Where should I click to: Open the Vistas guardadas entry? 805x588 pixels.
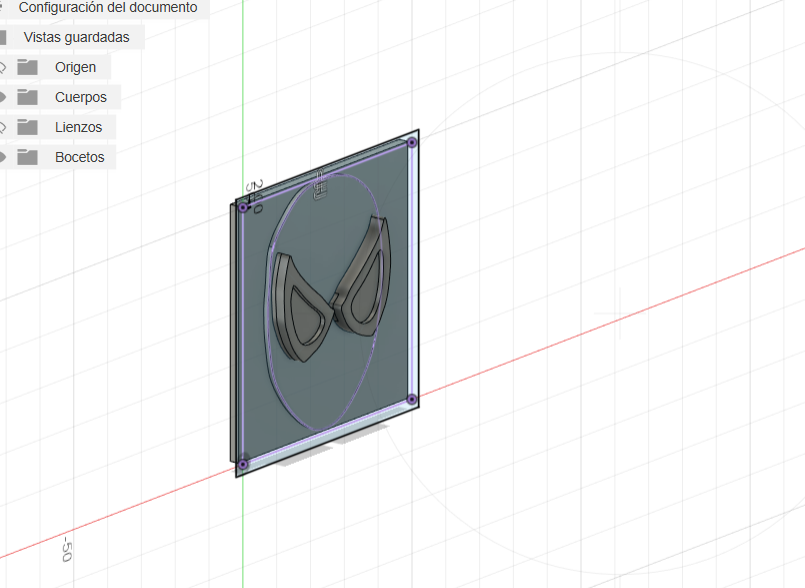(76, 37)
